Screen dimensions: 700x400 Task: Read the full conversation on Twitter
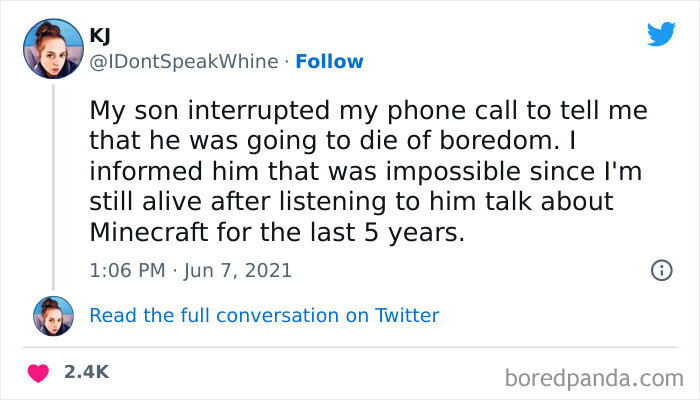click(x=264, y=316)
